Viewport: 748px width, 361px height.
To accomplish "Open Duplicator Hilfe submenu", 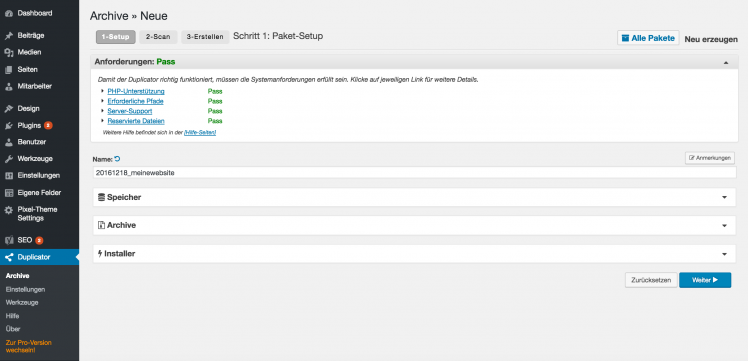I will (x=12, y=316).
